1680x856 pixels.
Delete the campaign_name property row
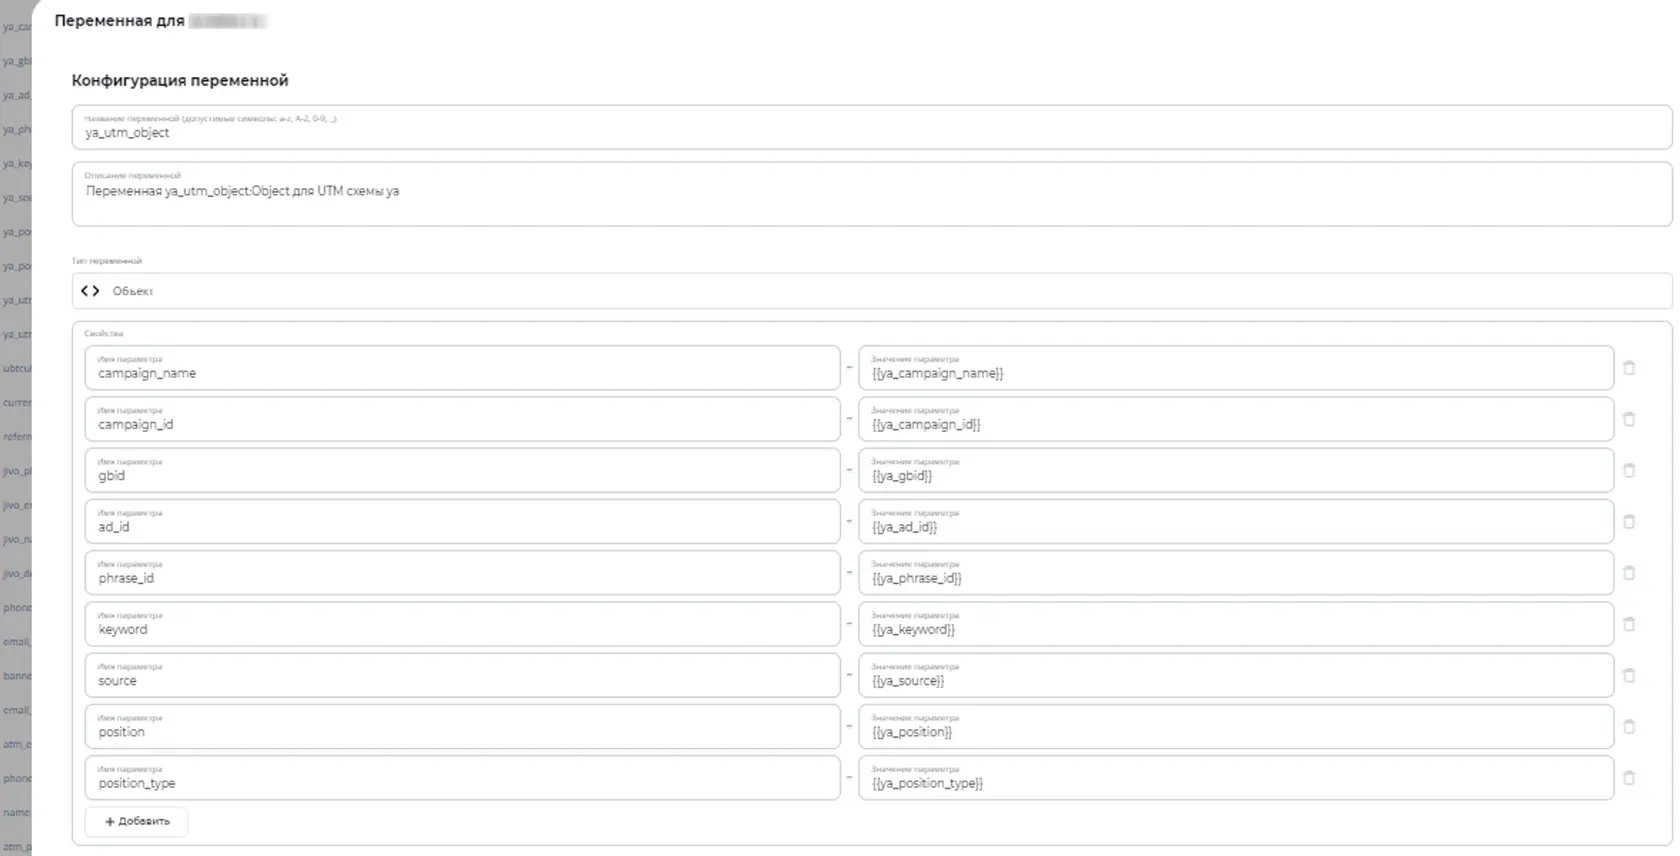click(1628, 368)
